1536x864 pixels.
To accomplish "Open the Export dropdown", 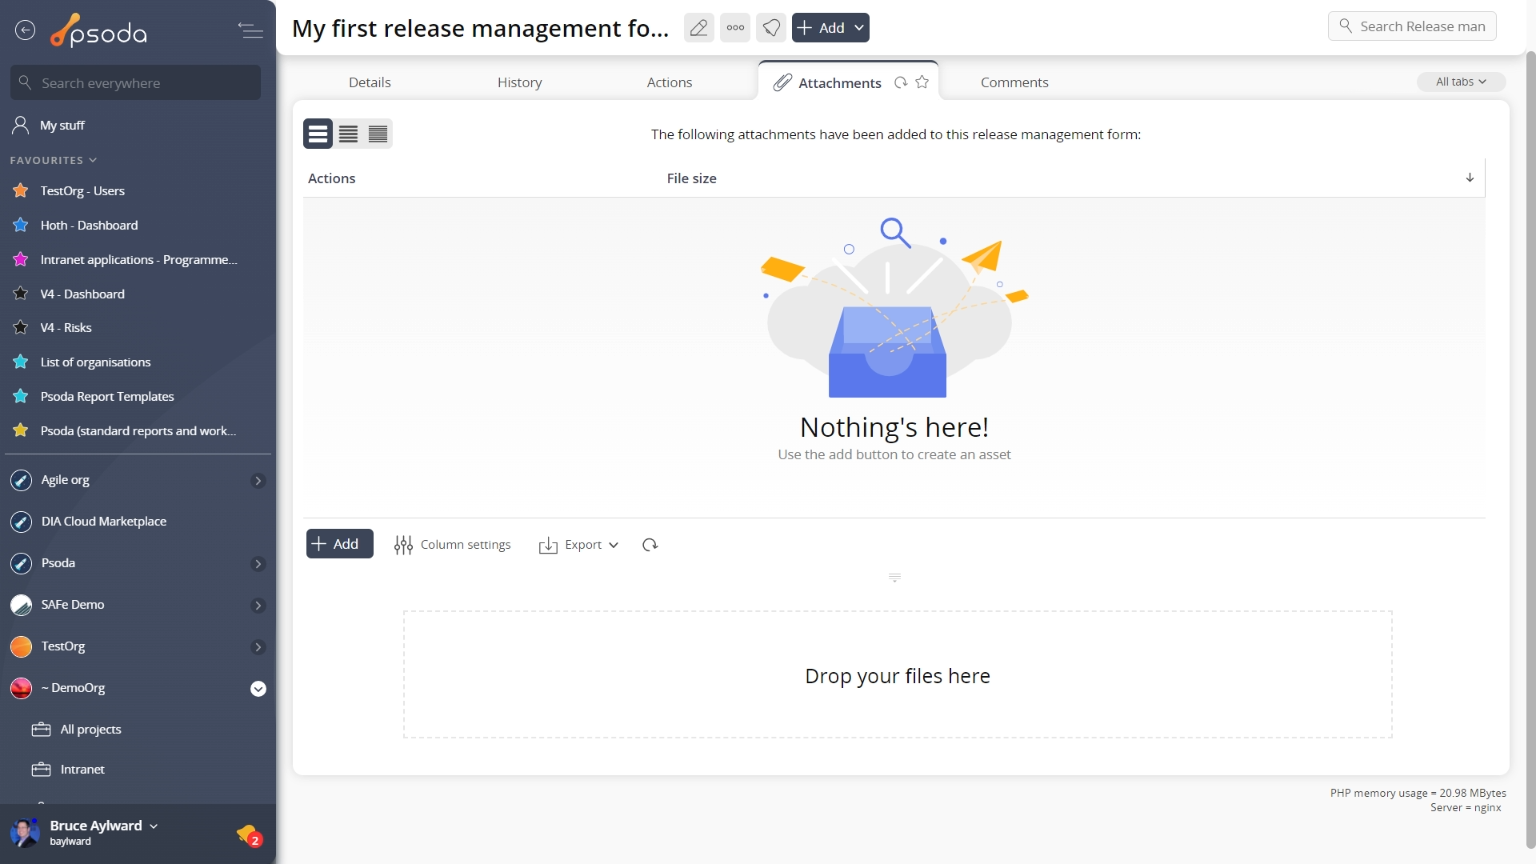I will tap(579, 545).
